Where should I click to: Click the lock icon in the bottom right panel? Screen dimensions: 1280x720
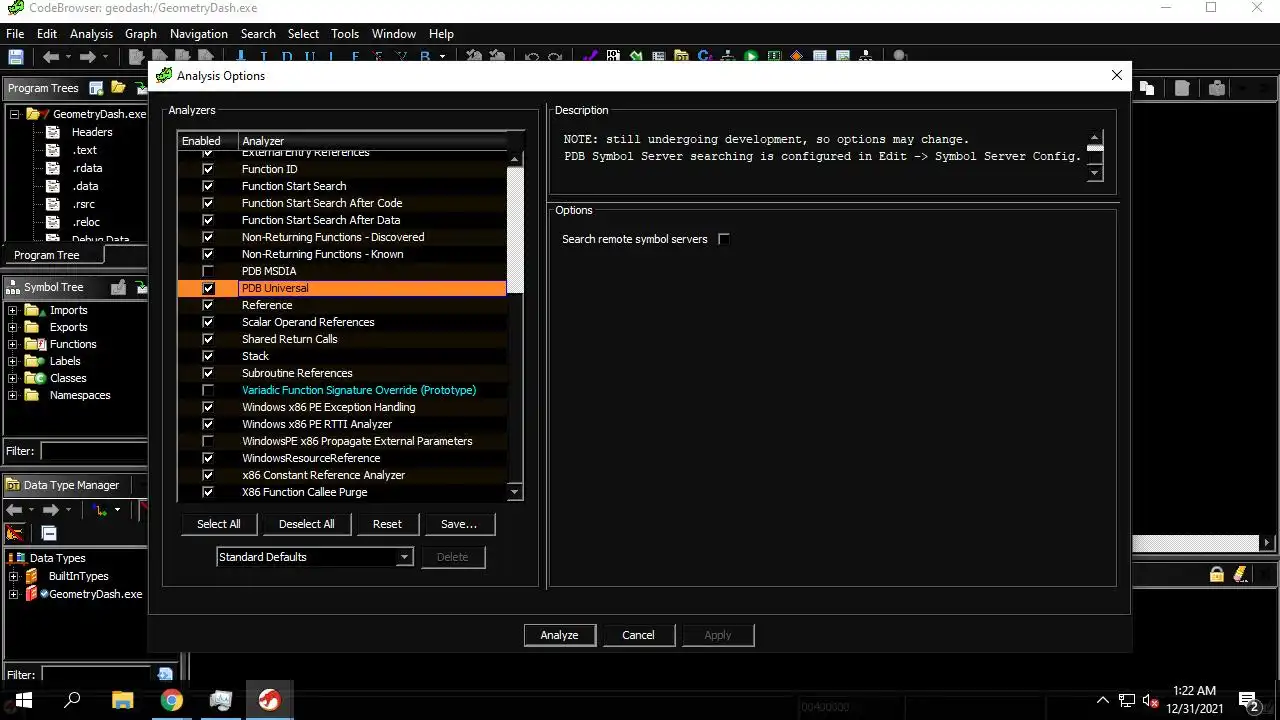[1216, 574]
